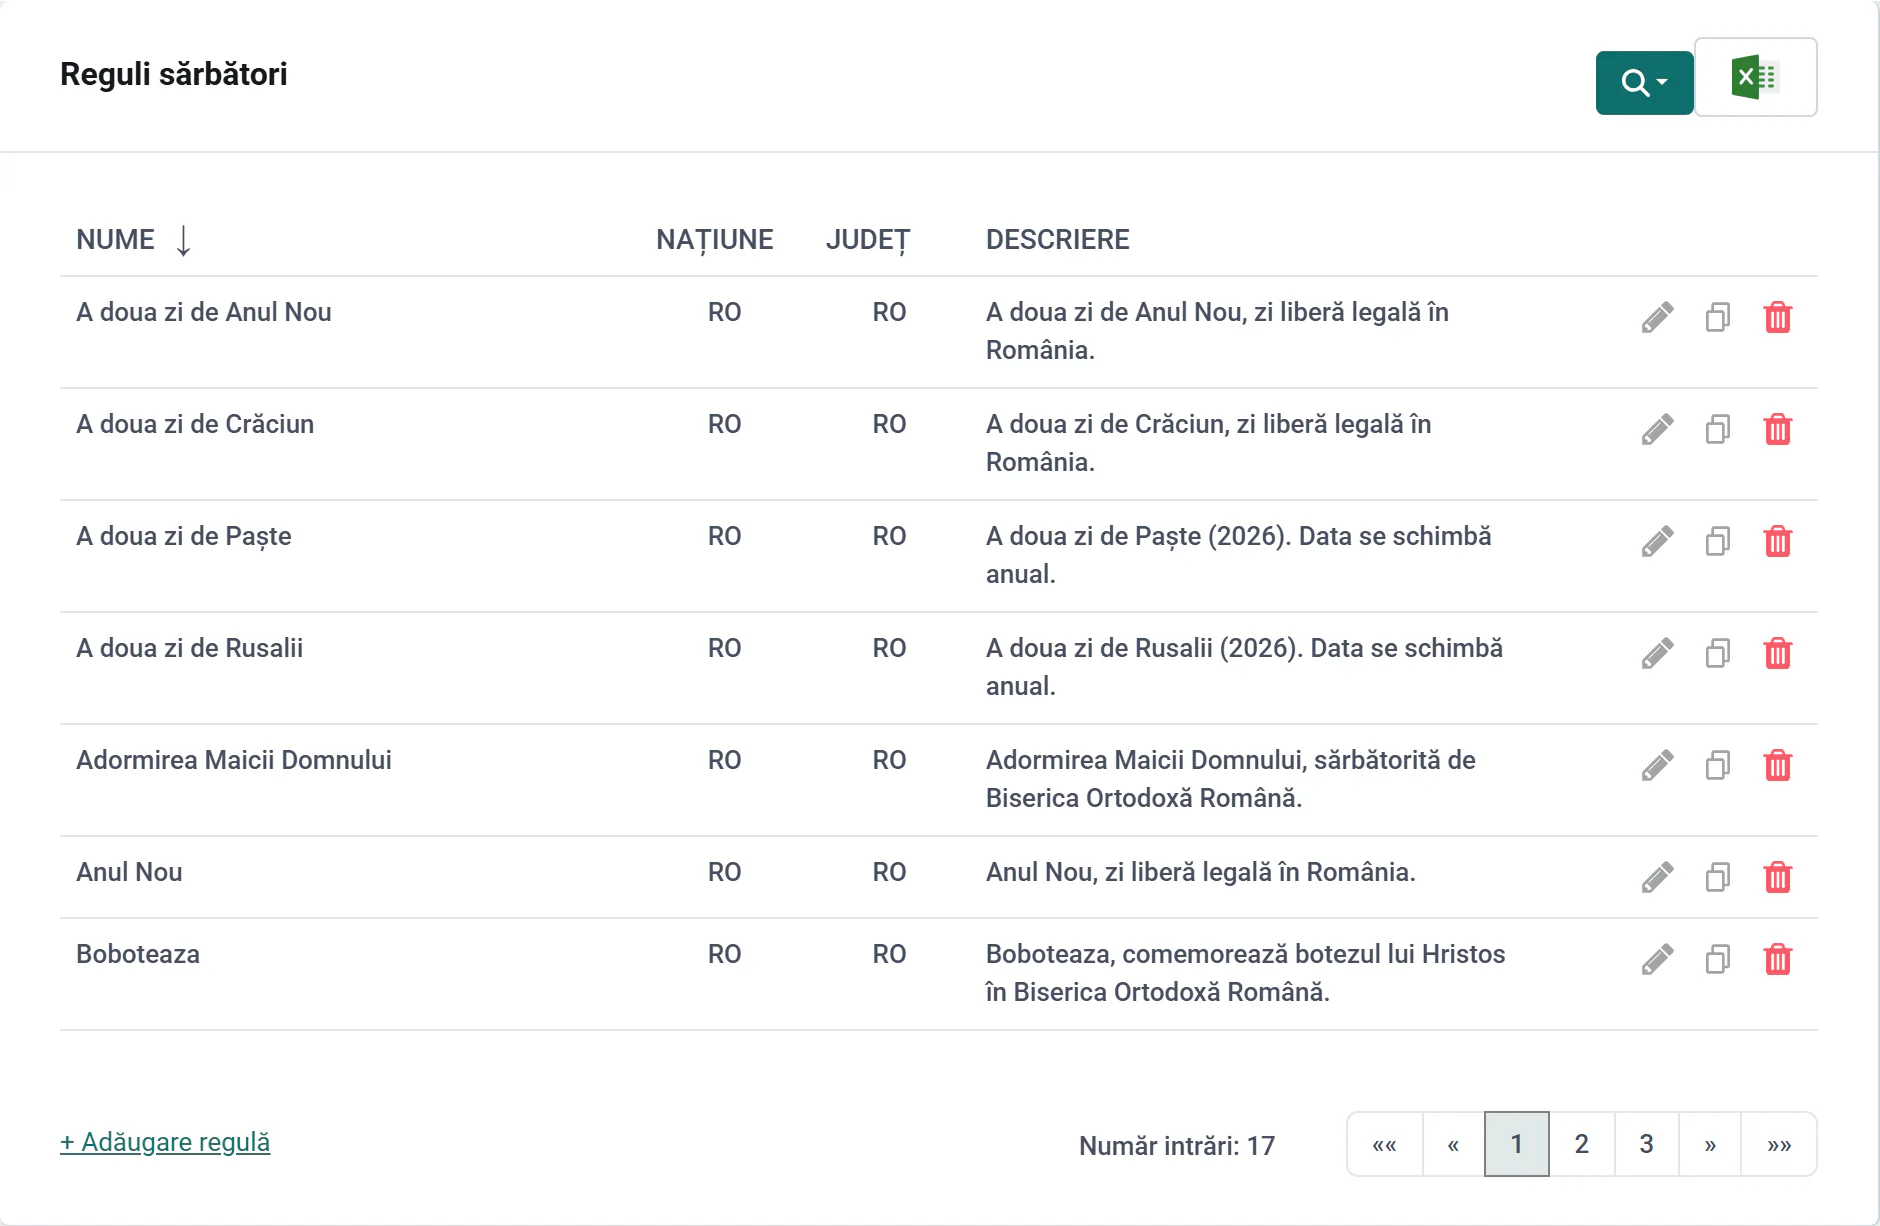Edit the 'Boboteaza' rule

[1657, 960]
